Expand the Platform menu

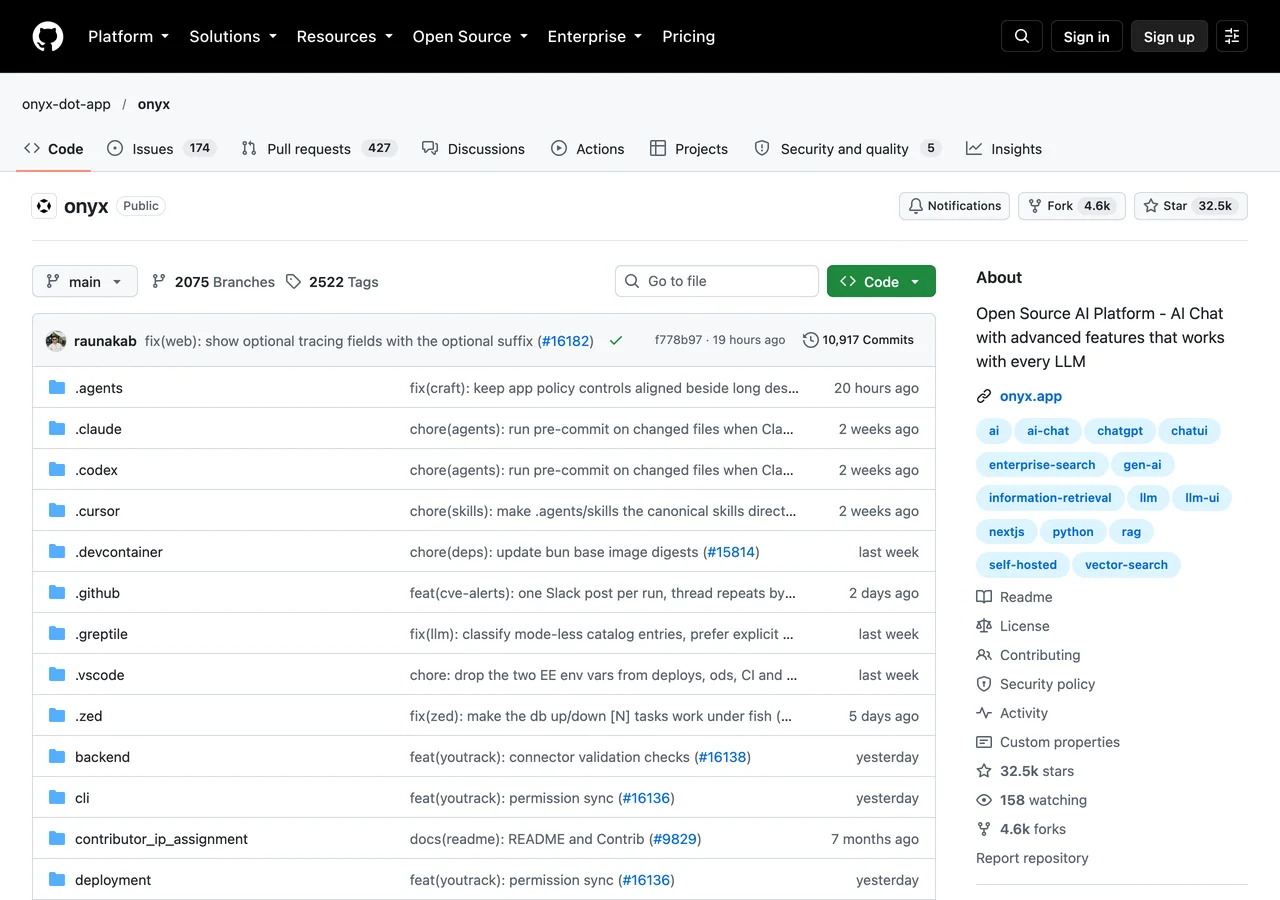tap(128, 36)
